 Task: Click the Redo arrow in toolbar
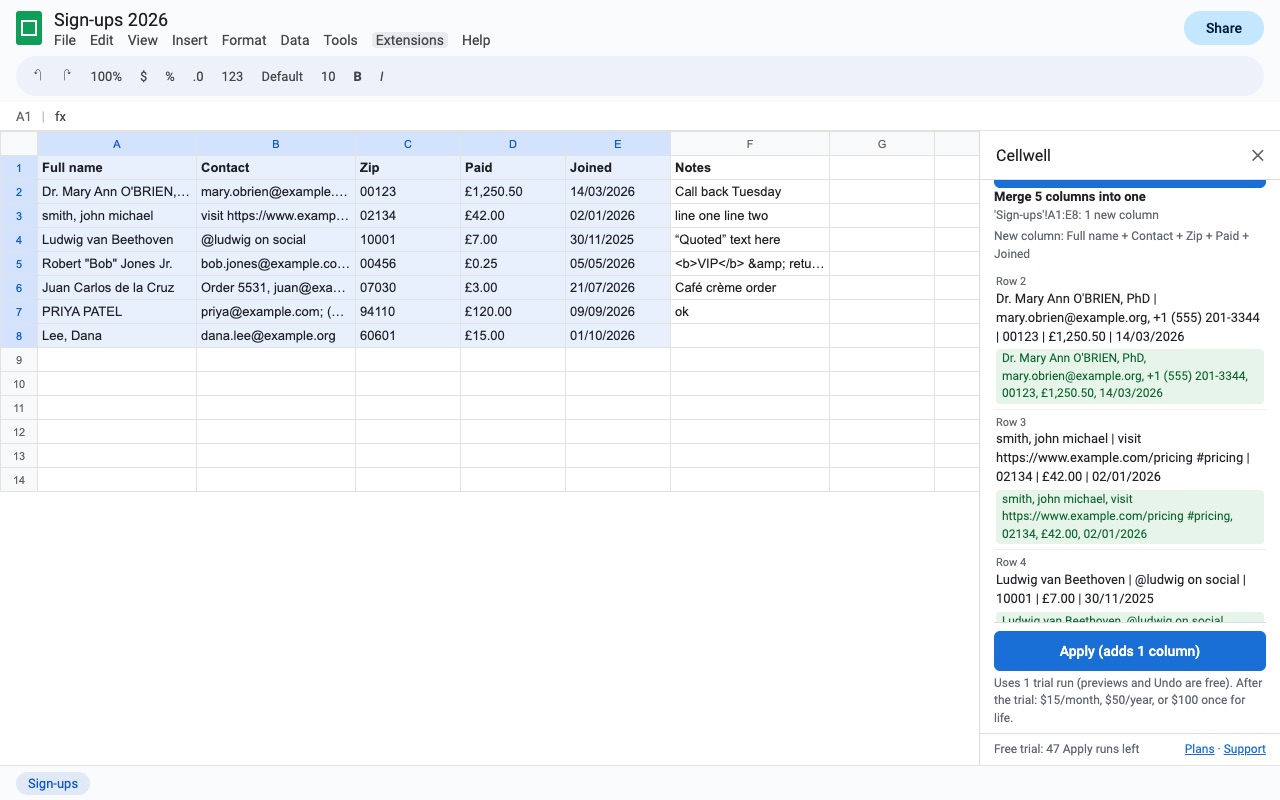point(67,76)
